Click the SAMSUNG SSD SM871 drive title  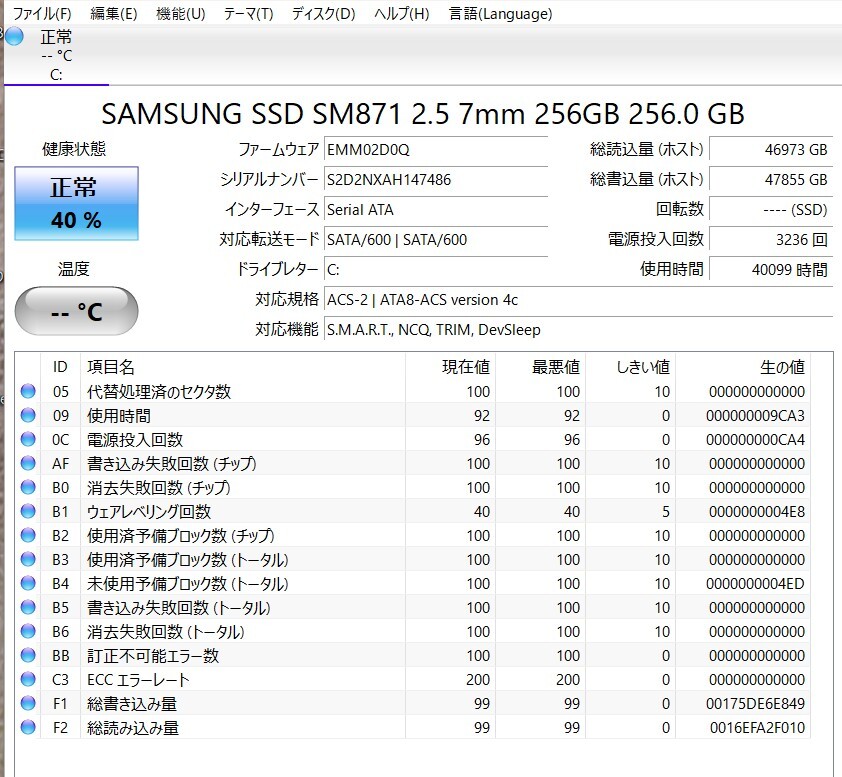pyautogui.click(x=423, y=113)
